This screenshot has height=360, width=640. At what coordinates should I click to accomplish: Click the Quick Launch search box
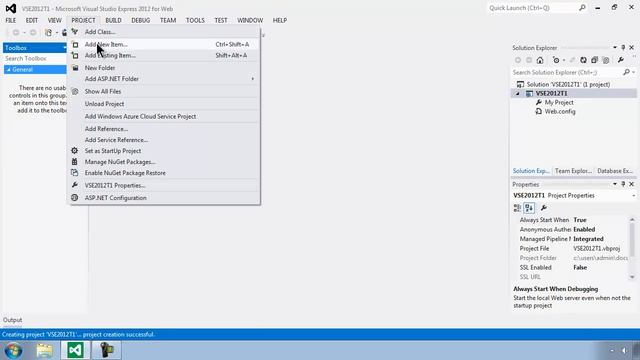click(538, 8)
